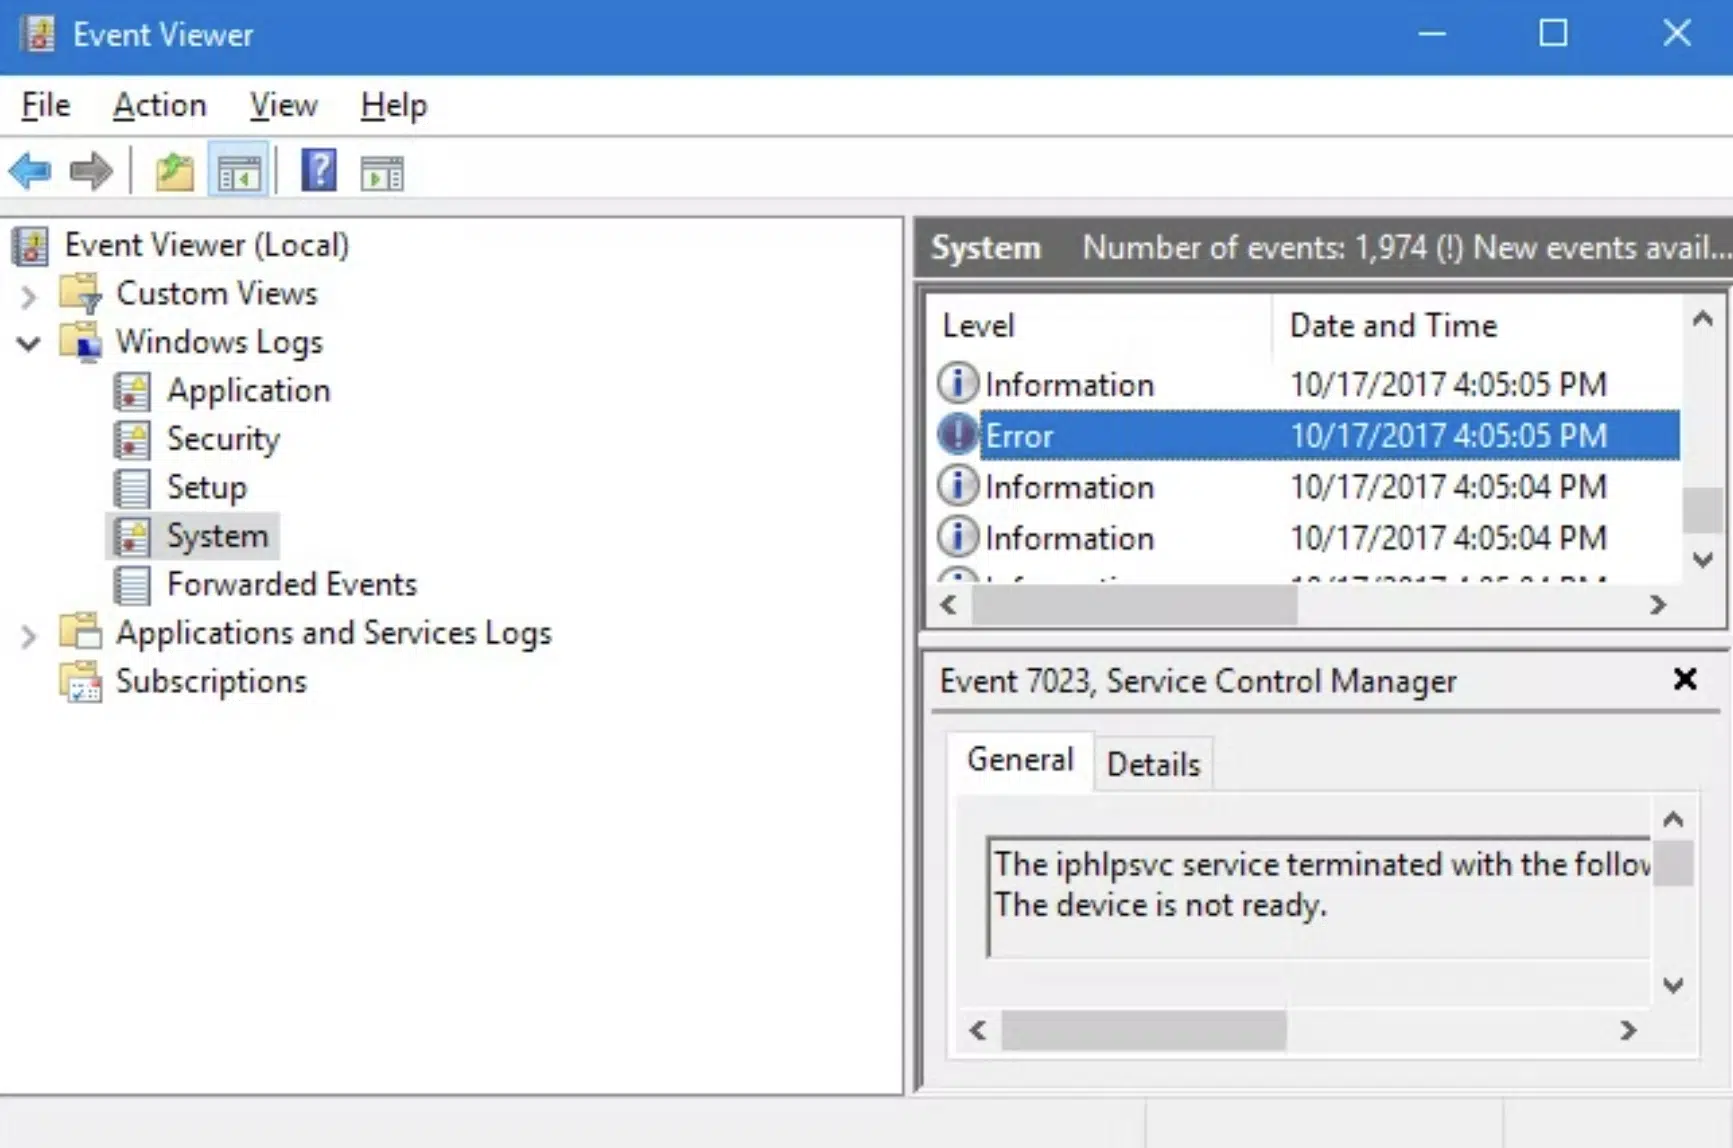This screenshot has width=1733, height=1148.
Task: Click the event list scrollbar down arrow
Action: [x=1701, y=561]
